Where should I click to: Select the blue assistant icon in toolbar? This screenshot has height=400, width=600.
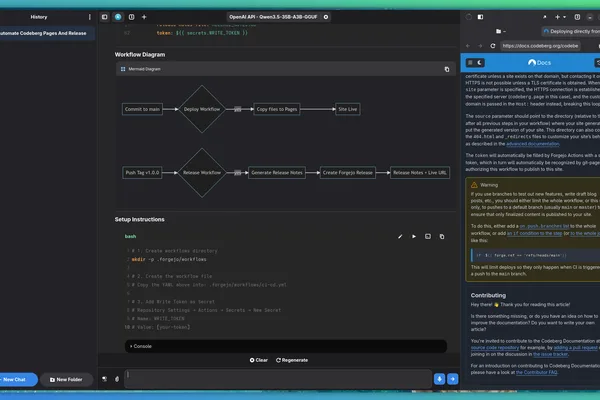pyautogui.click(x=118, y=17)
